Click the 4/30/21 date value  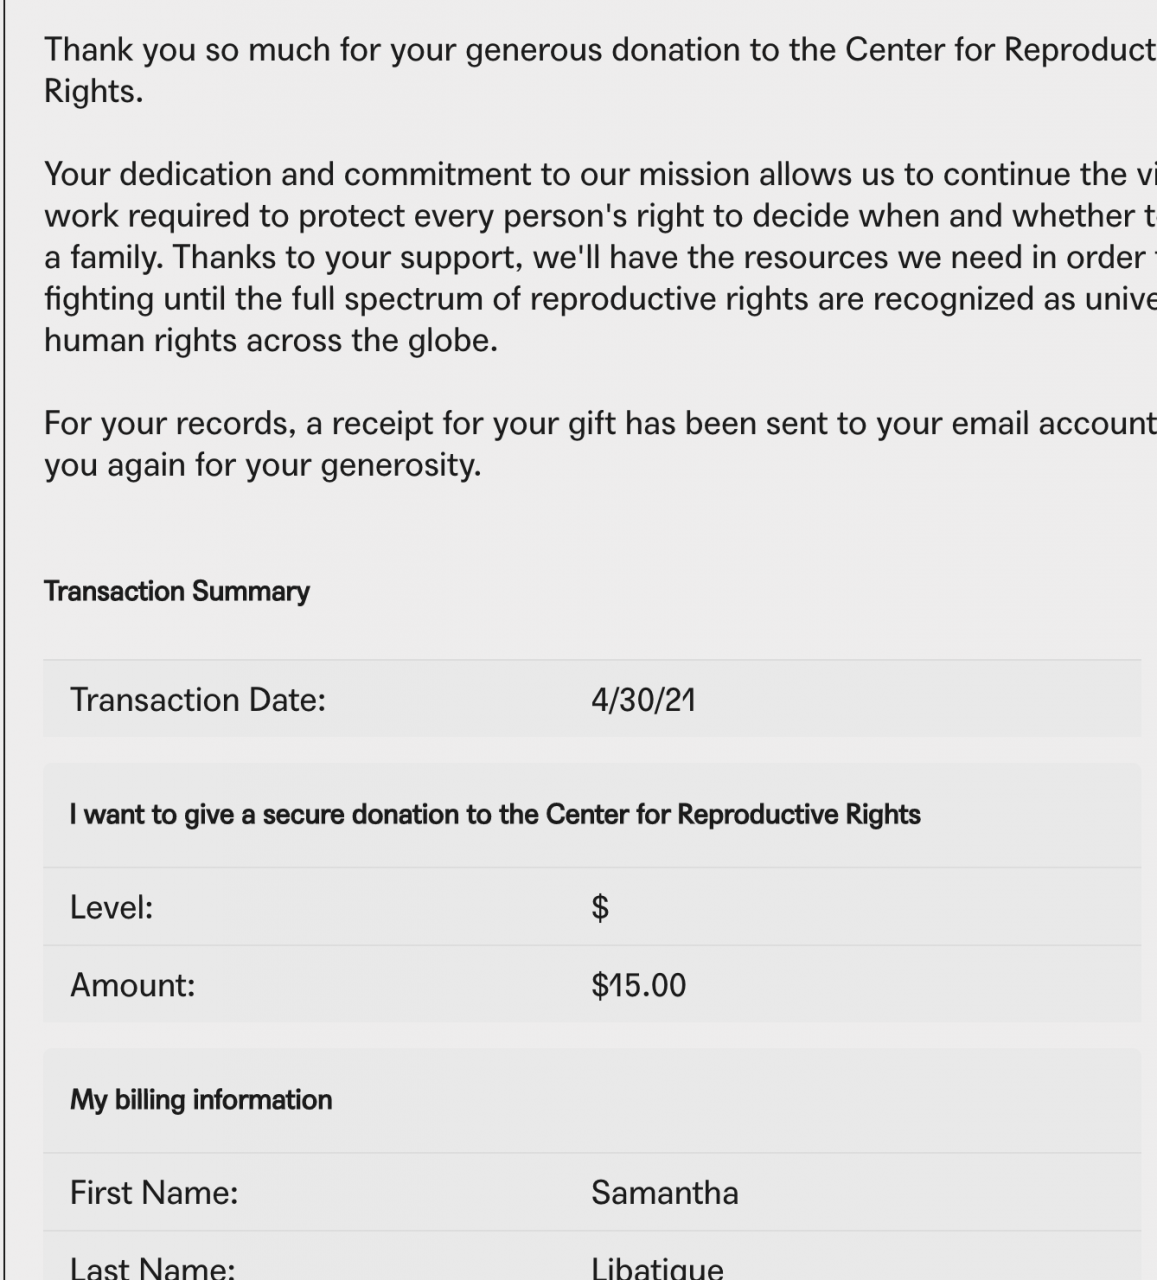643,700
